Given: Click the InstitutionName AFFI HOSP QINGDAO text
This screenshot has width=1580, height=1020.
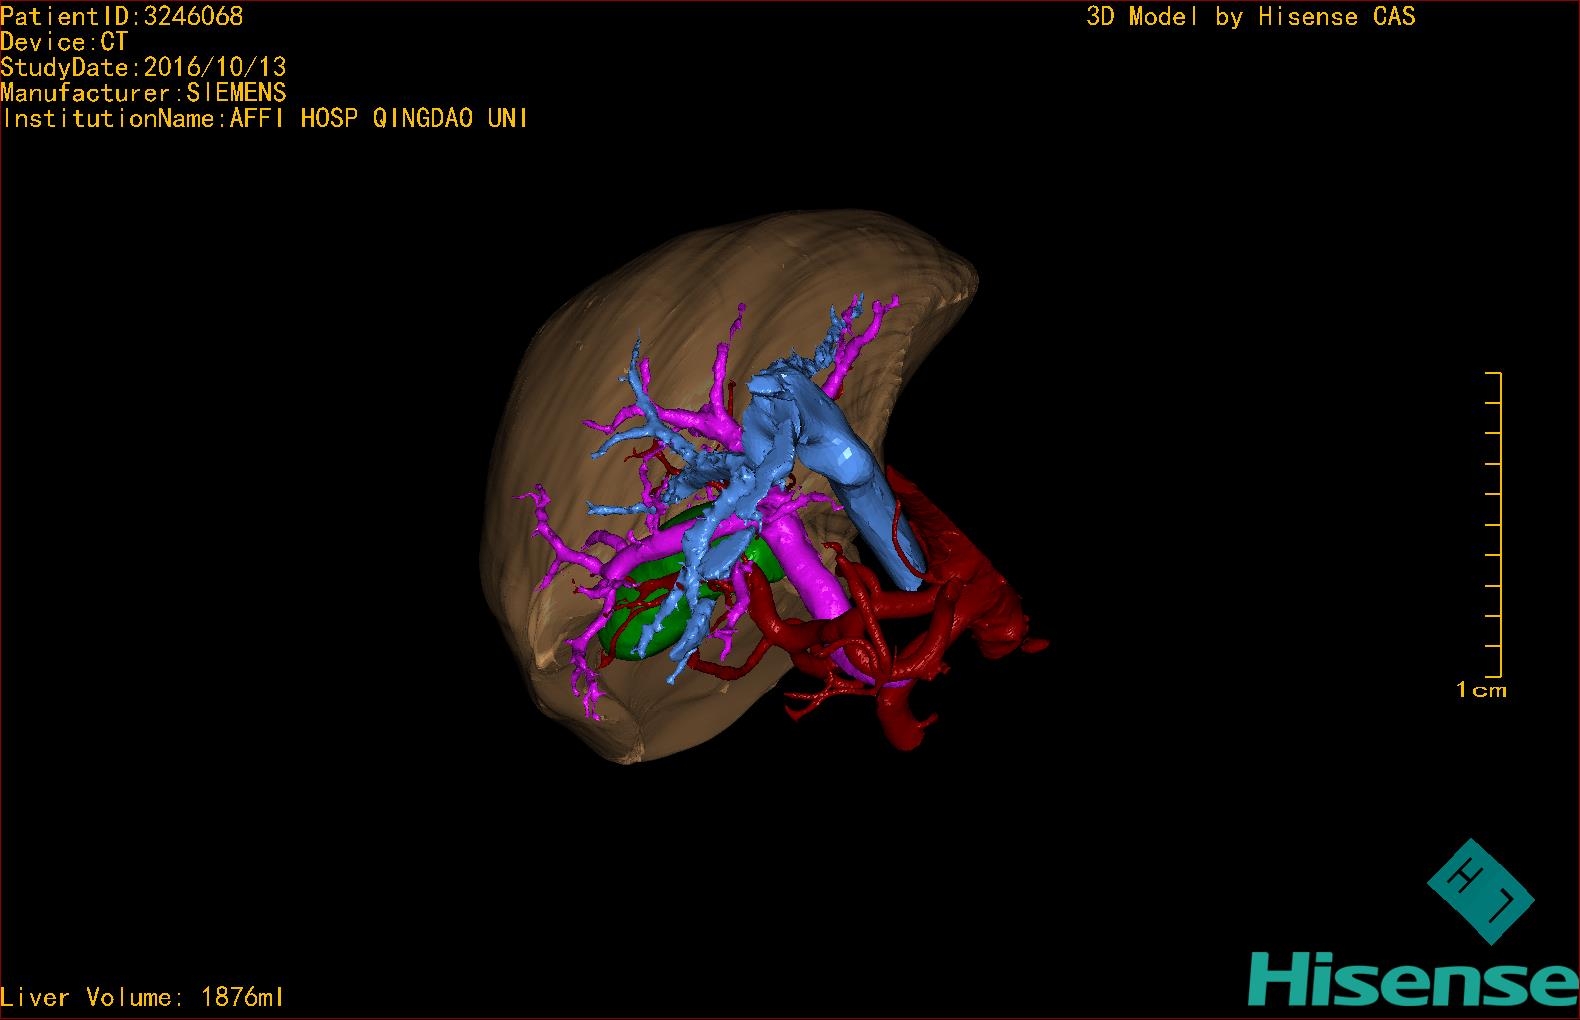Looking at the screenshot, I should click(x=265, y=118).
